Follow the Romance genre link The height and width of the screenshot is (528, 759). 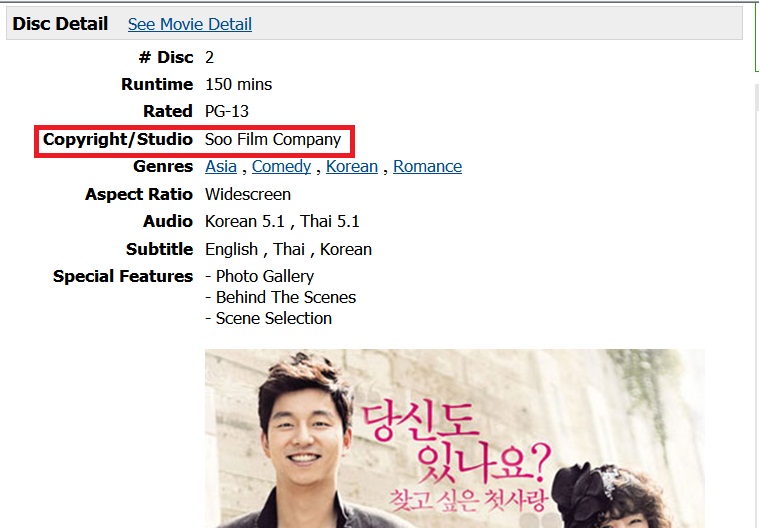427,166
